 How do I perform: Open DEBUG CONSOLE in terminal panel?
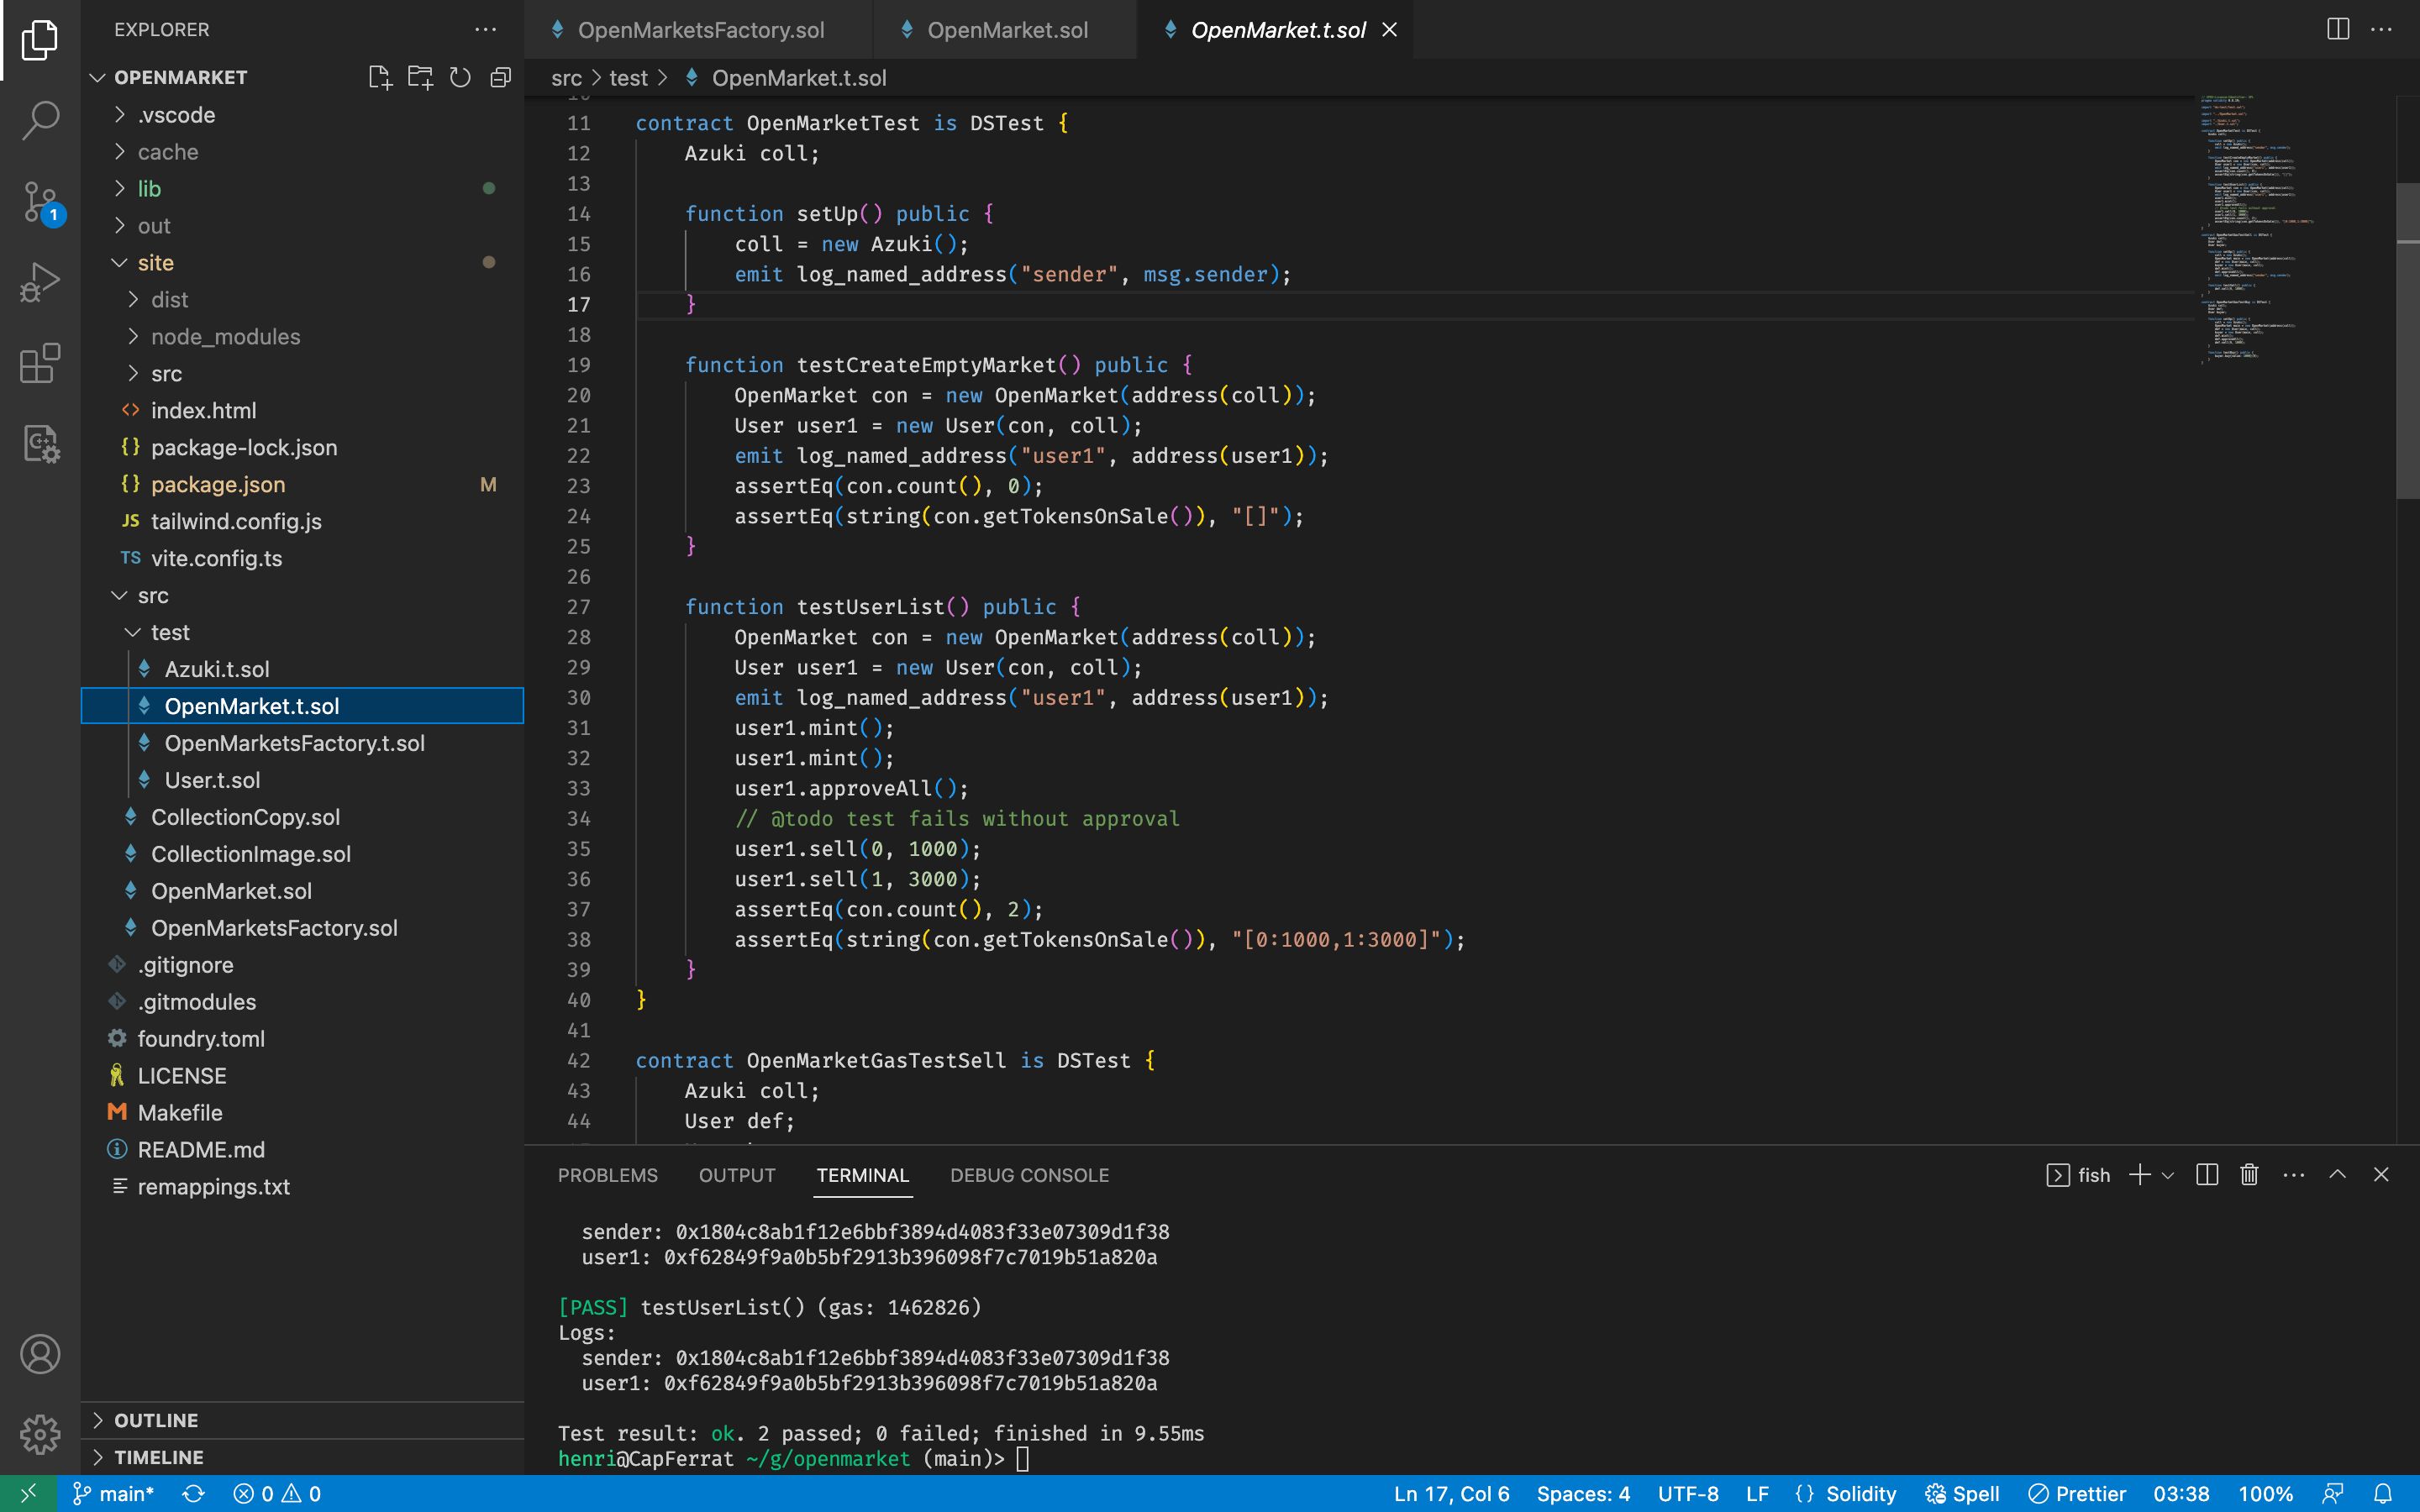1028,1174
